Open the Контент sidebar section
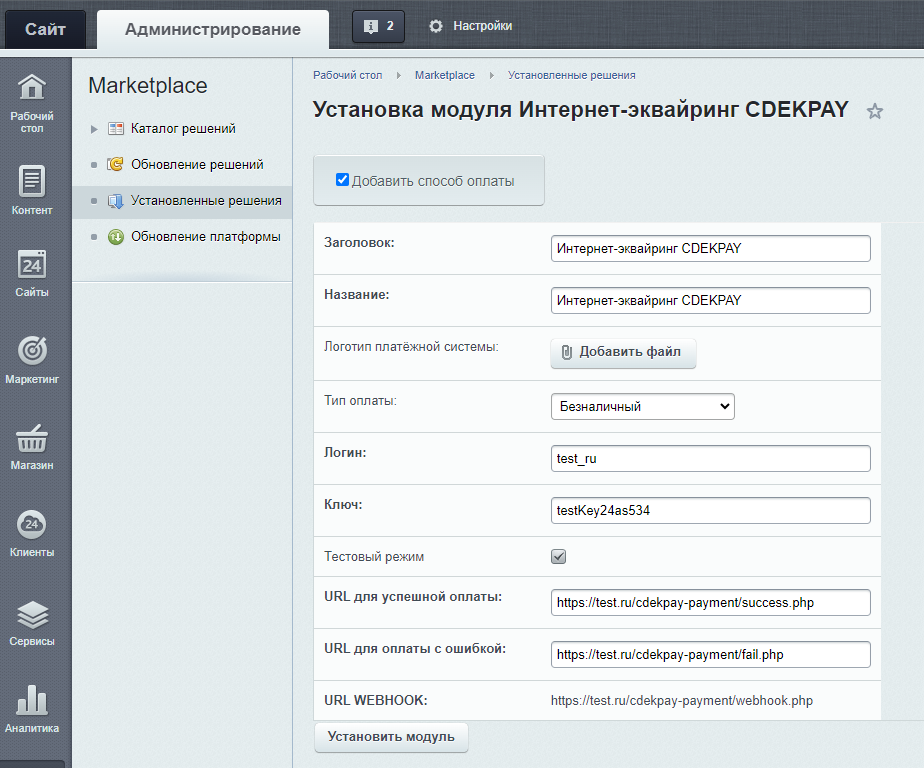 pos(32,190)
